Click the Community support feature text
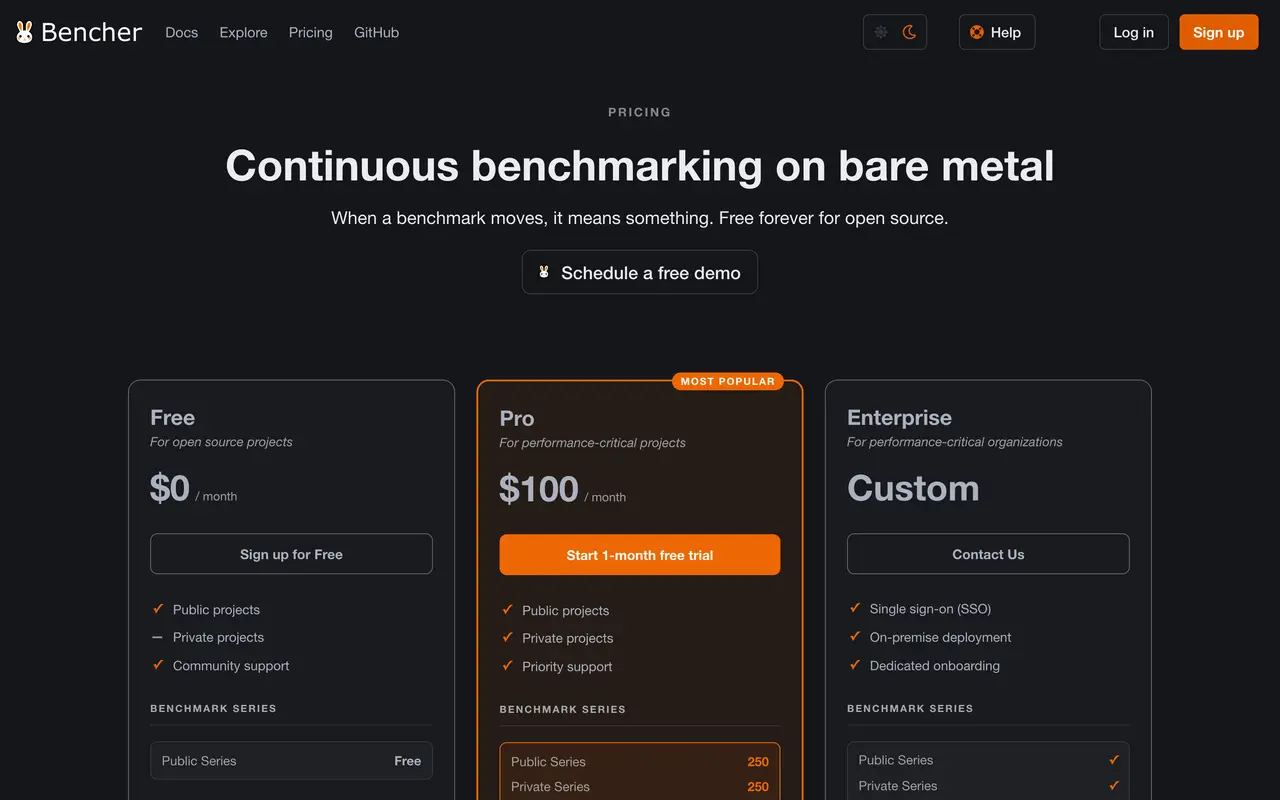This screenshot has height=800, width=1280. point(231,666)
